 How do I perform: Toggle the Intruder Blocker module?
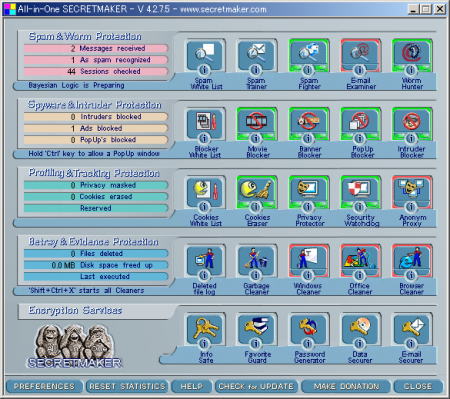click(x=412, y=122)
